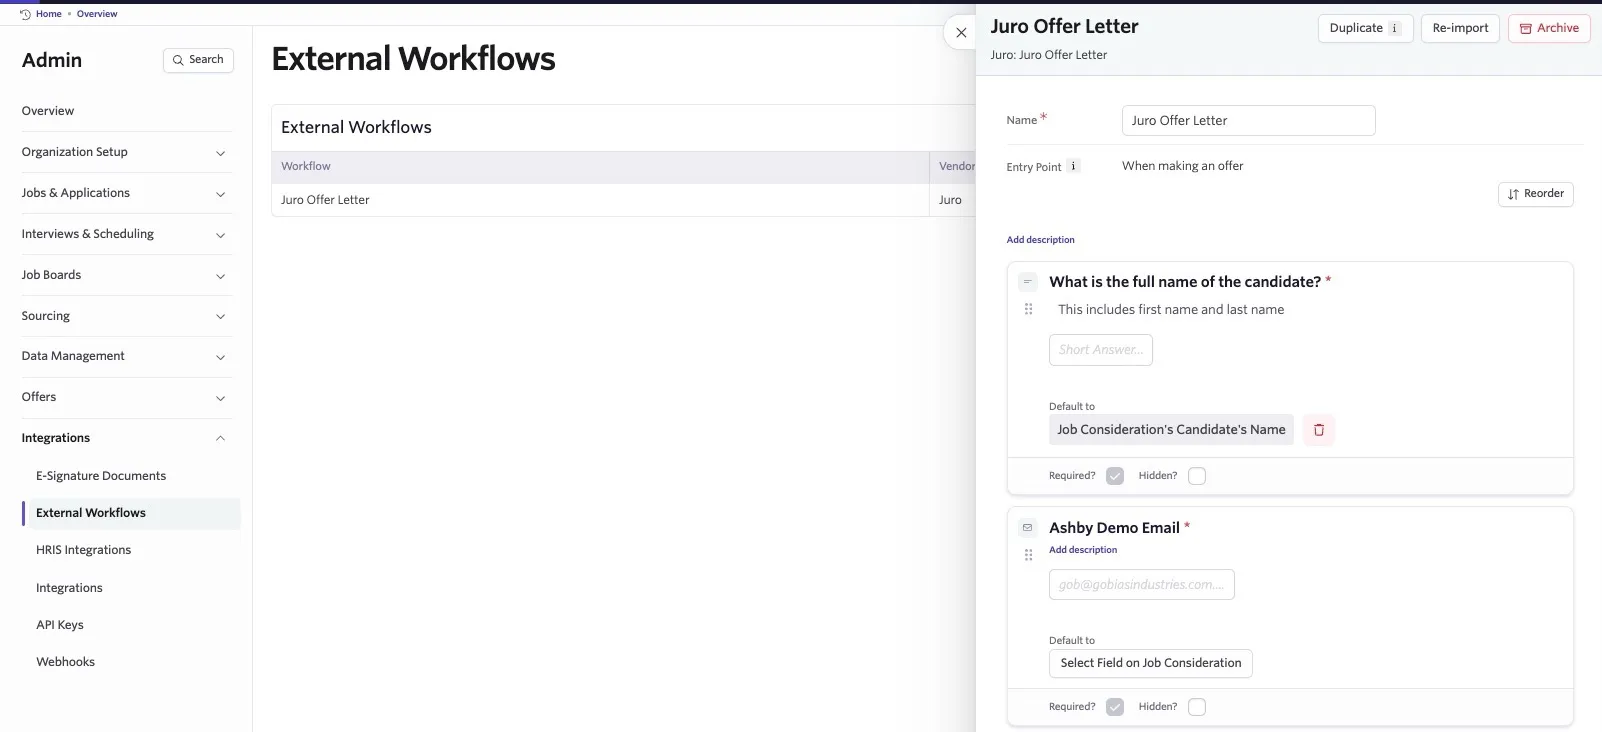Screen dimensions: 1602x732
Task: Click Overview breadcrumb link
Action: click(x=97, y=14)
